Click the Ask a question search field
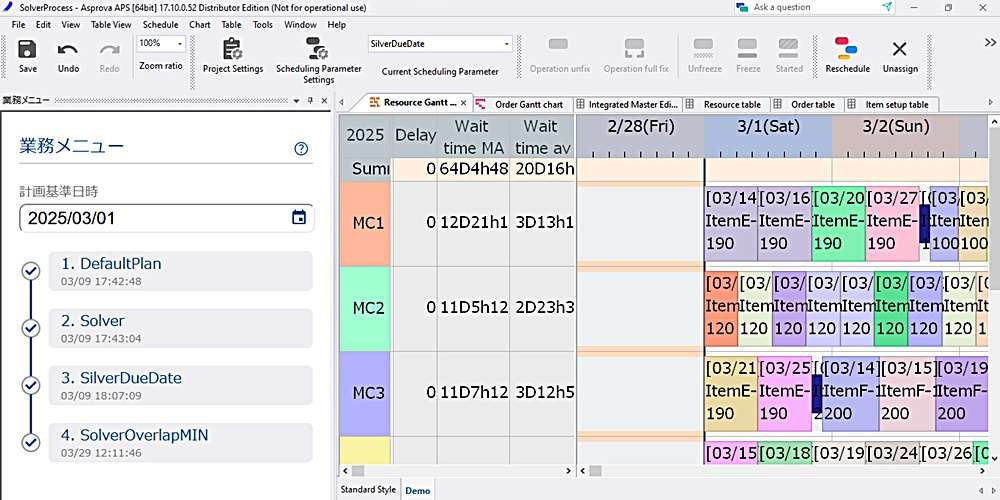 [810, 7]
